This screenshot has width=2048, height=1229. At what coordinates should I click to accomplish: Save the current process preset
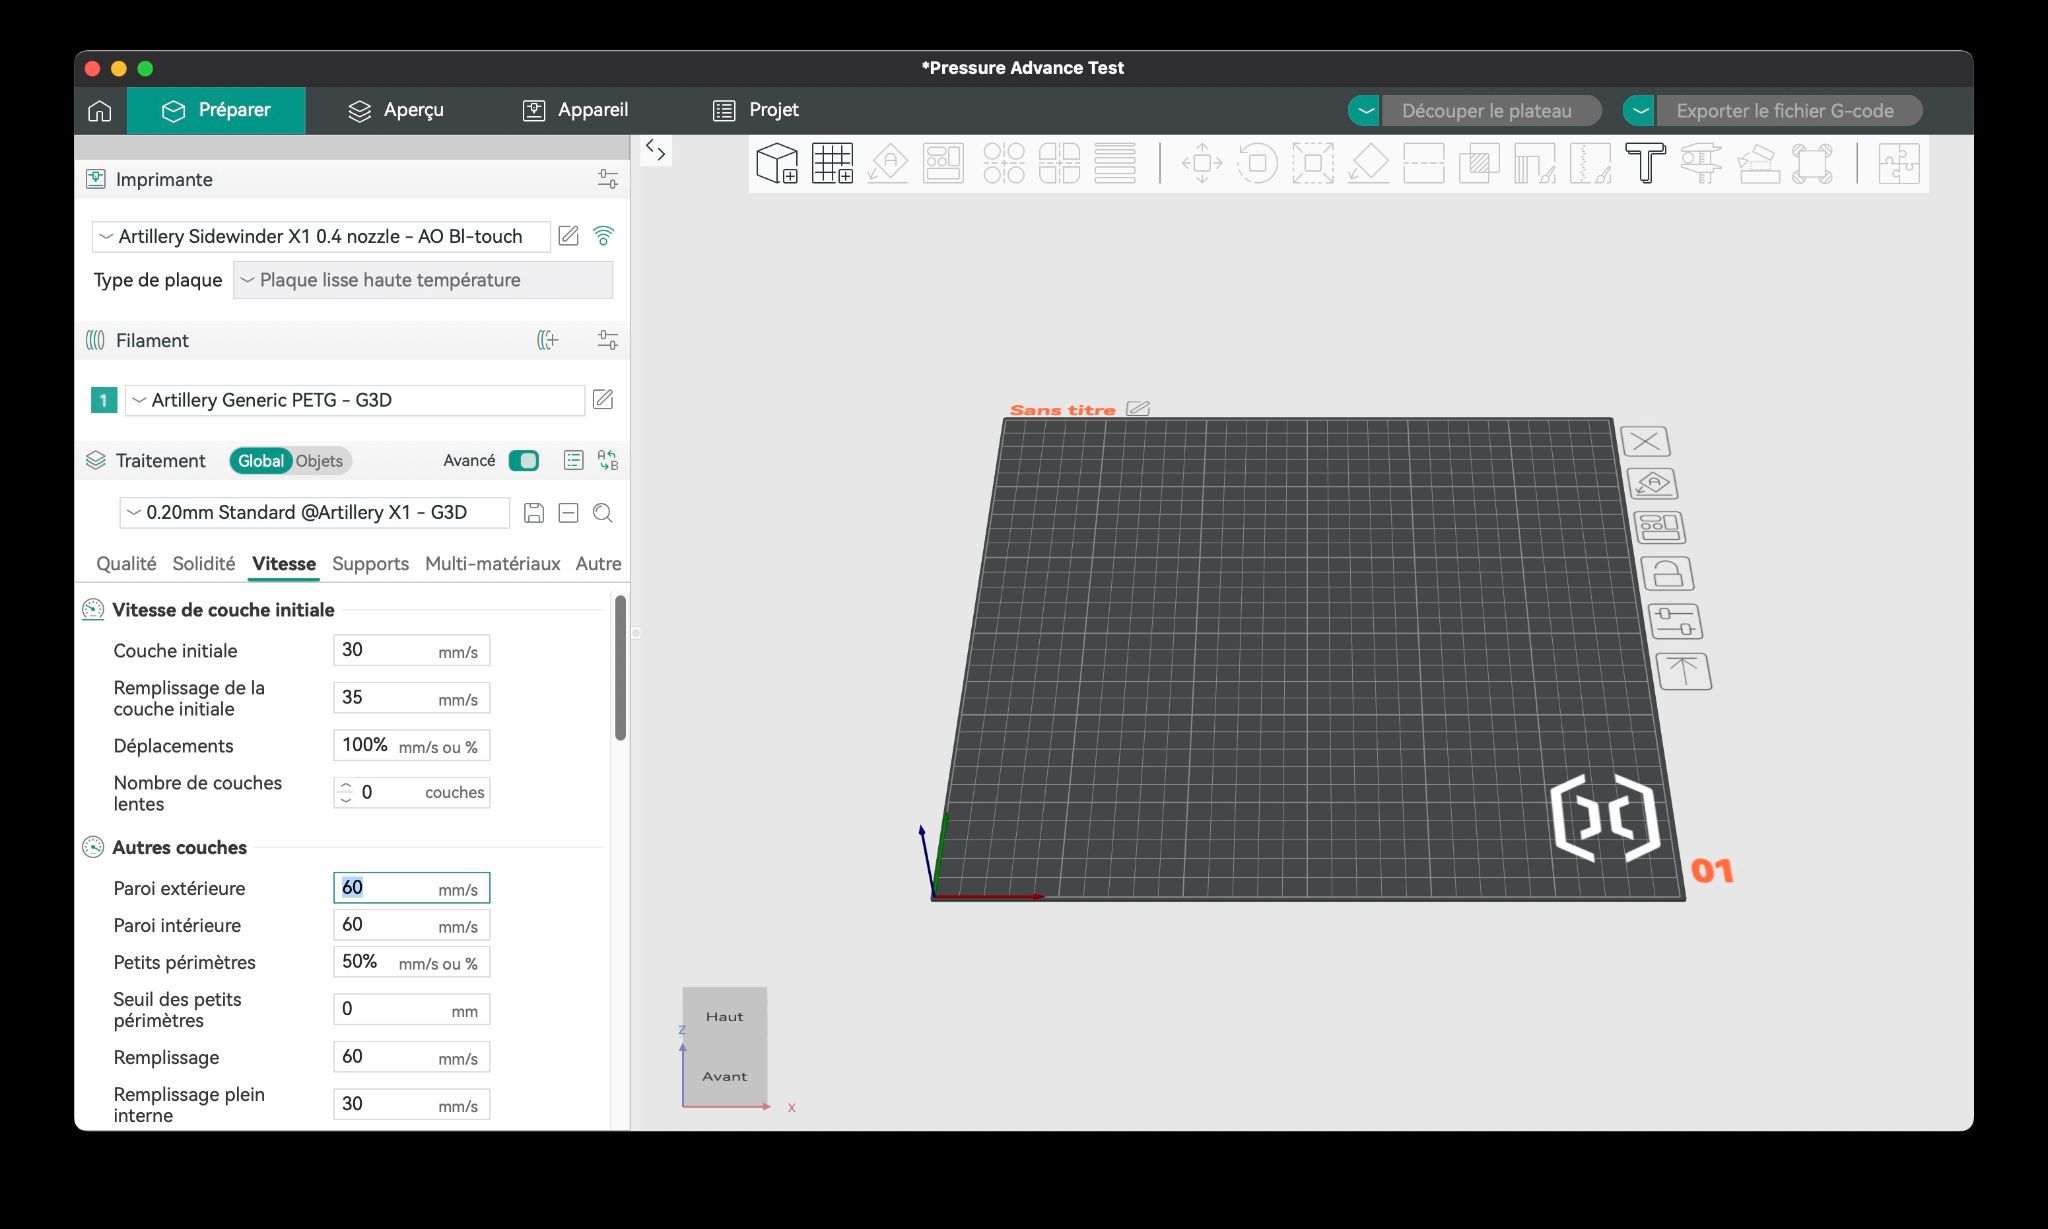[534, 513]
